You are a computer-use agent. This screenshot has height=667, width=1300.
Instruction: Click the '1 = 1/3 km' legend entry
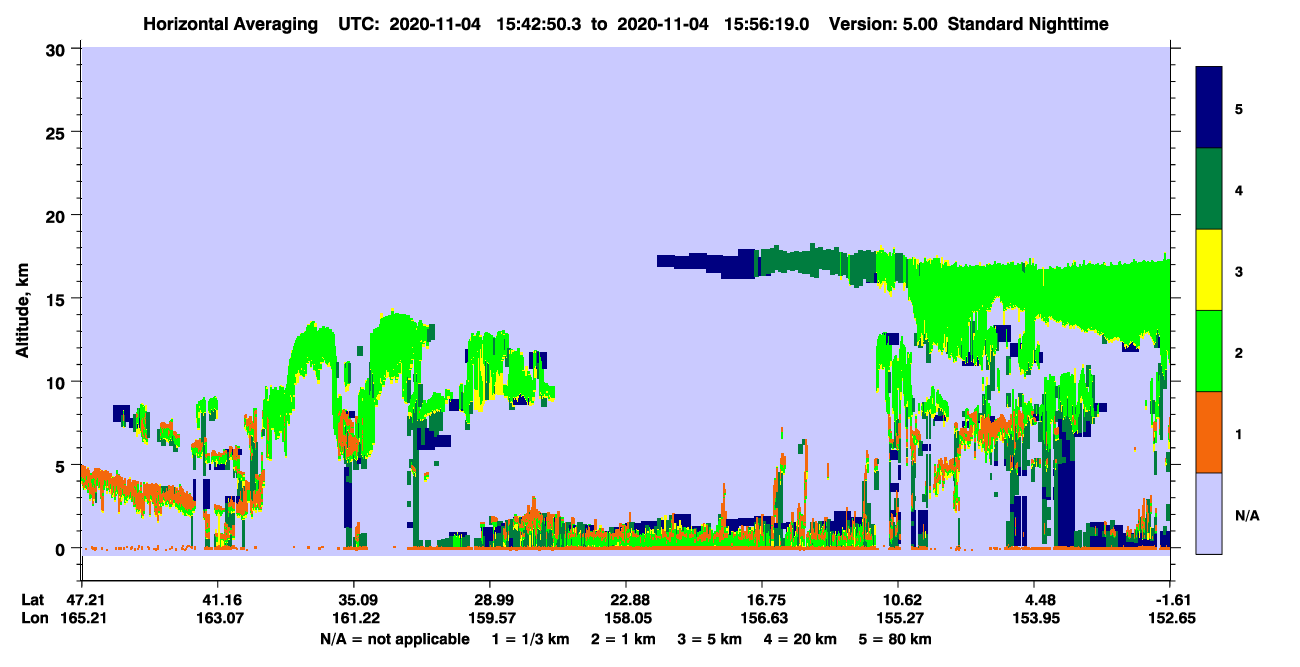[529, 639]
